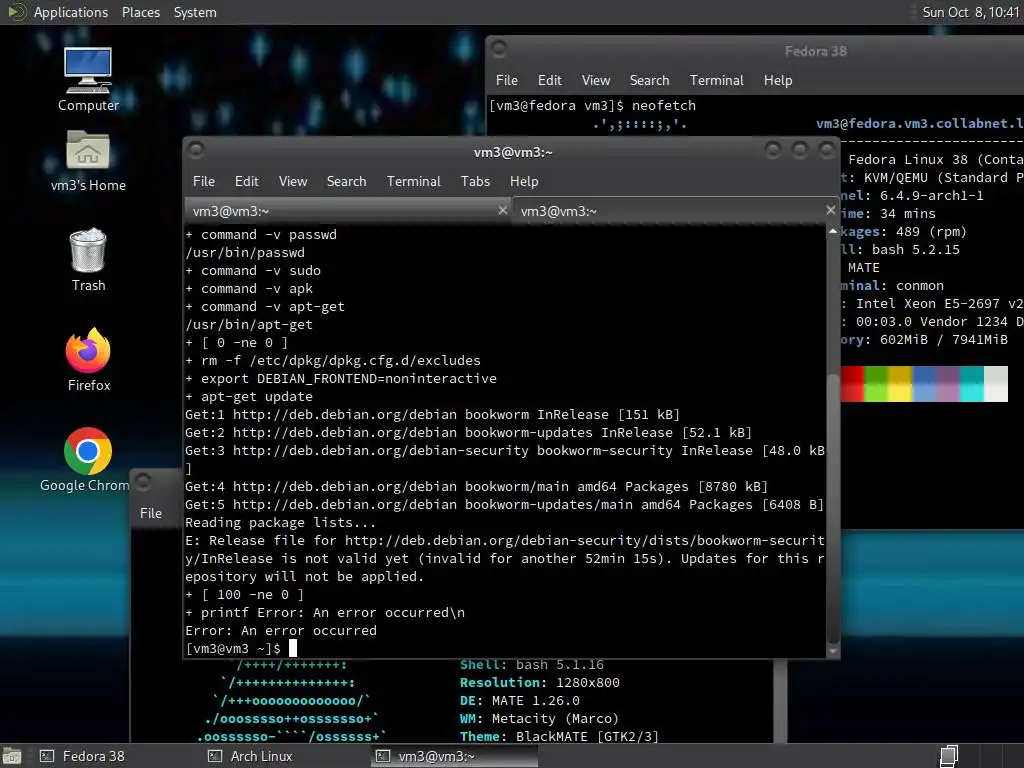
Task: Click scroll-up arrow in vm3@vm3 terminal scrollbar
Action: 833,231
